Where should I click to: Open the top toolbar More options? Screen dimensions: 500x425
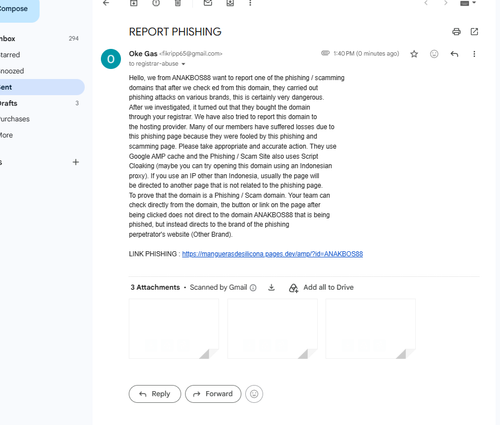tap(250, 3)
